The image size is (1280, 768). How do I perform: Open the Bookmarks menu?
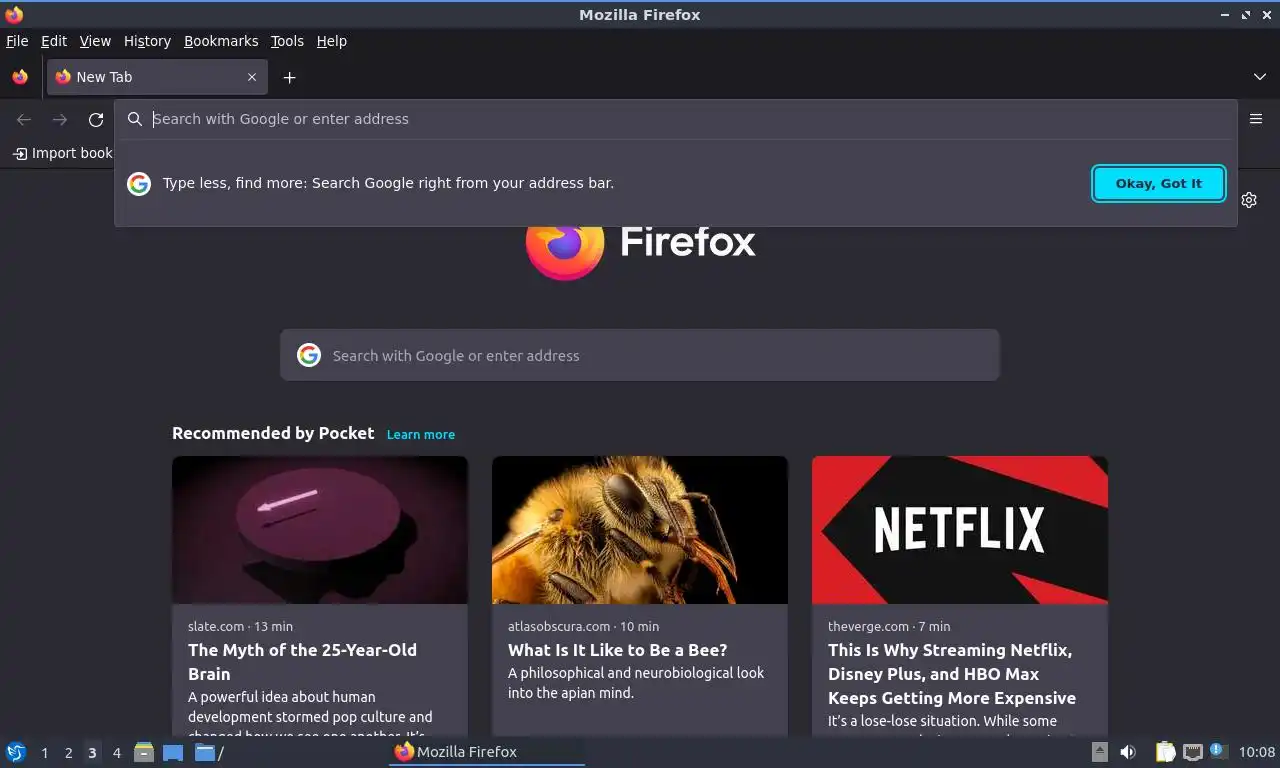[221, 41]
